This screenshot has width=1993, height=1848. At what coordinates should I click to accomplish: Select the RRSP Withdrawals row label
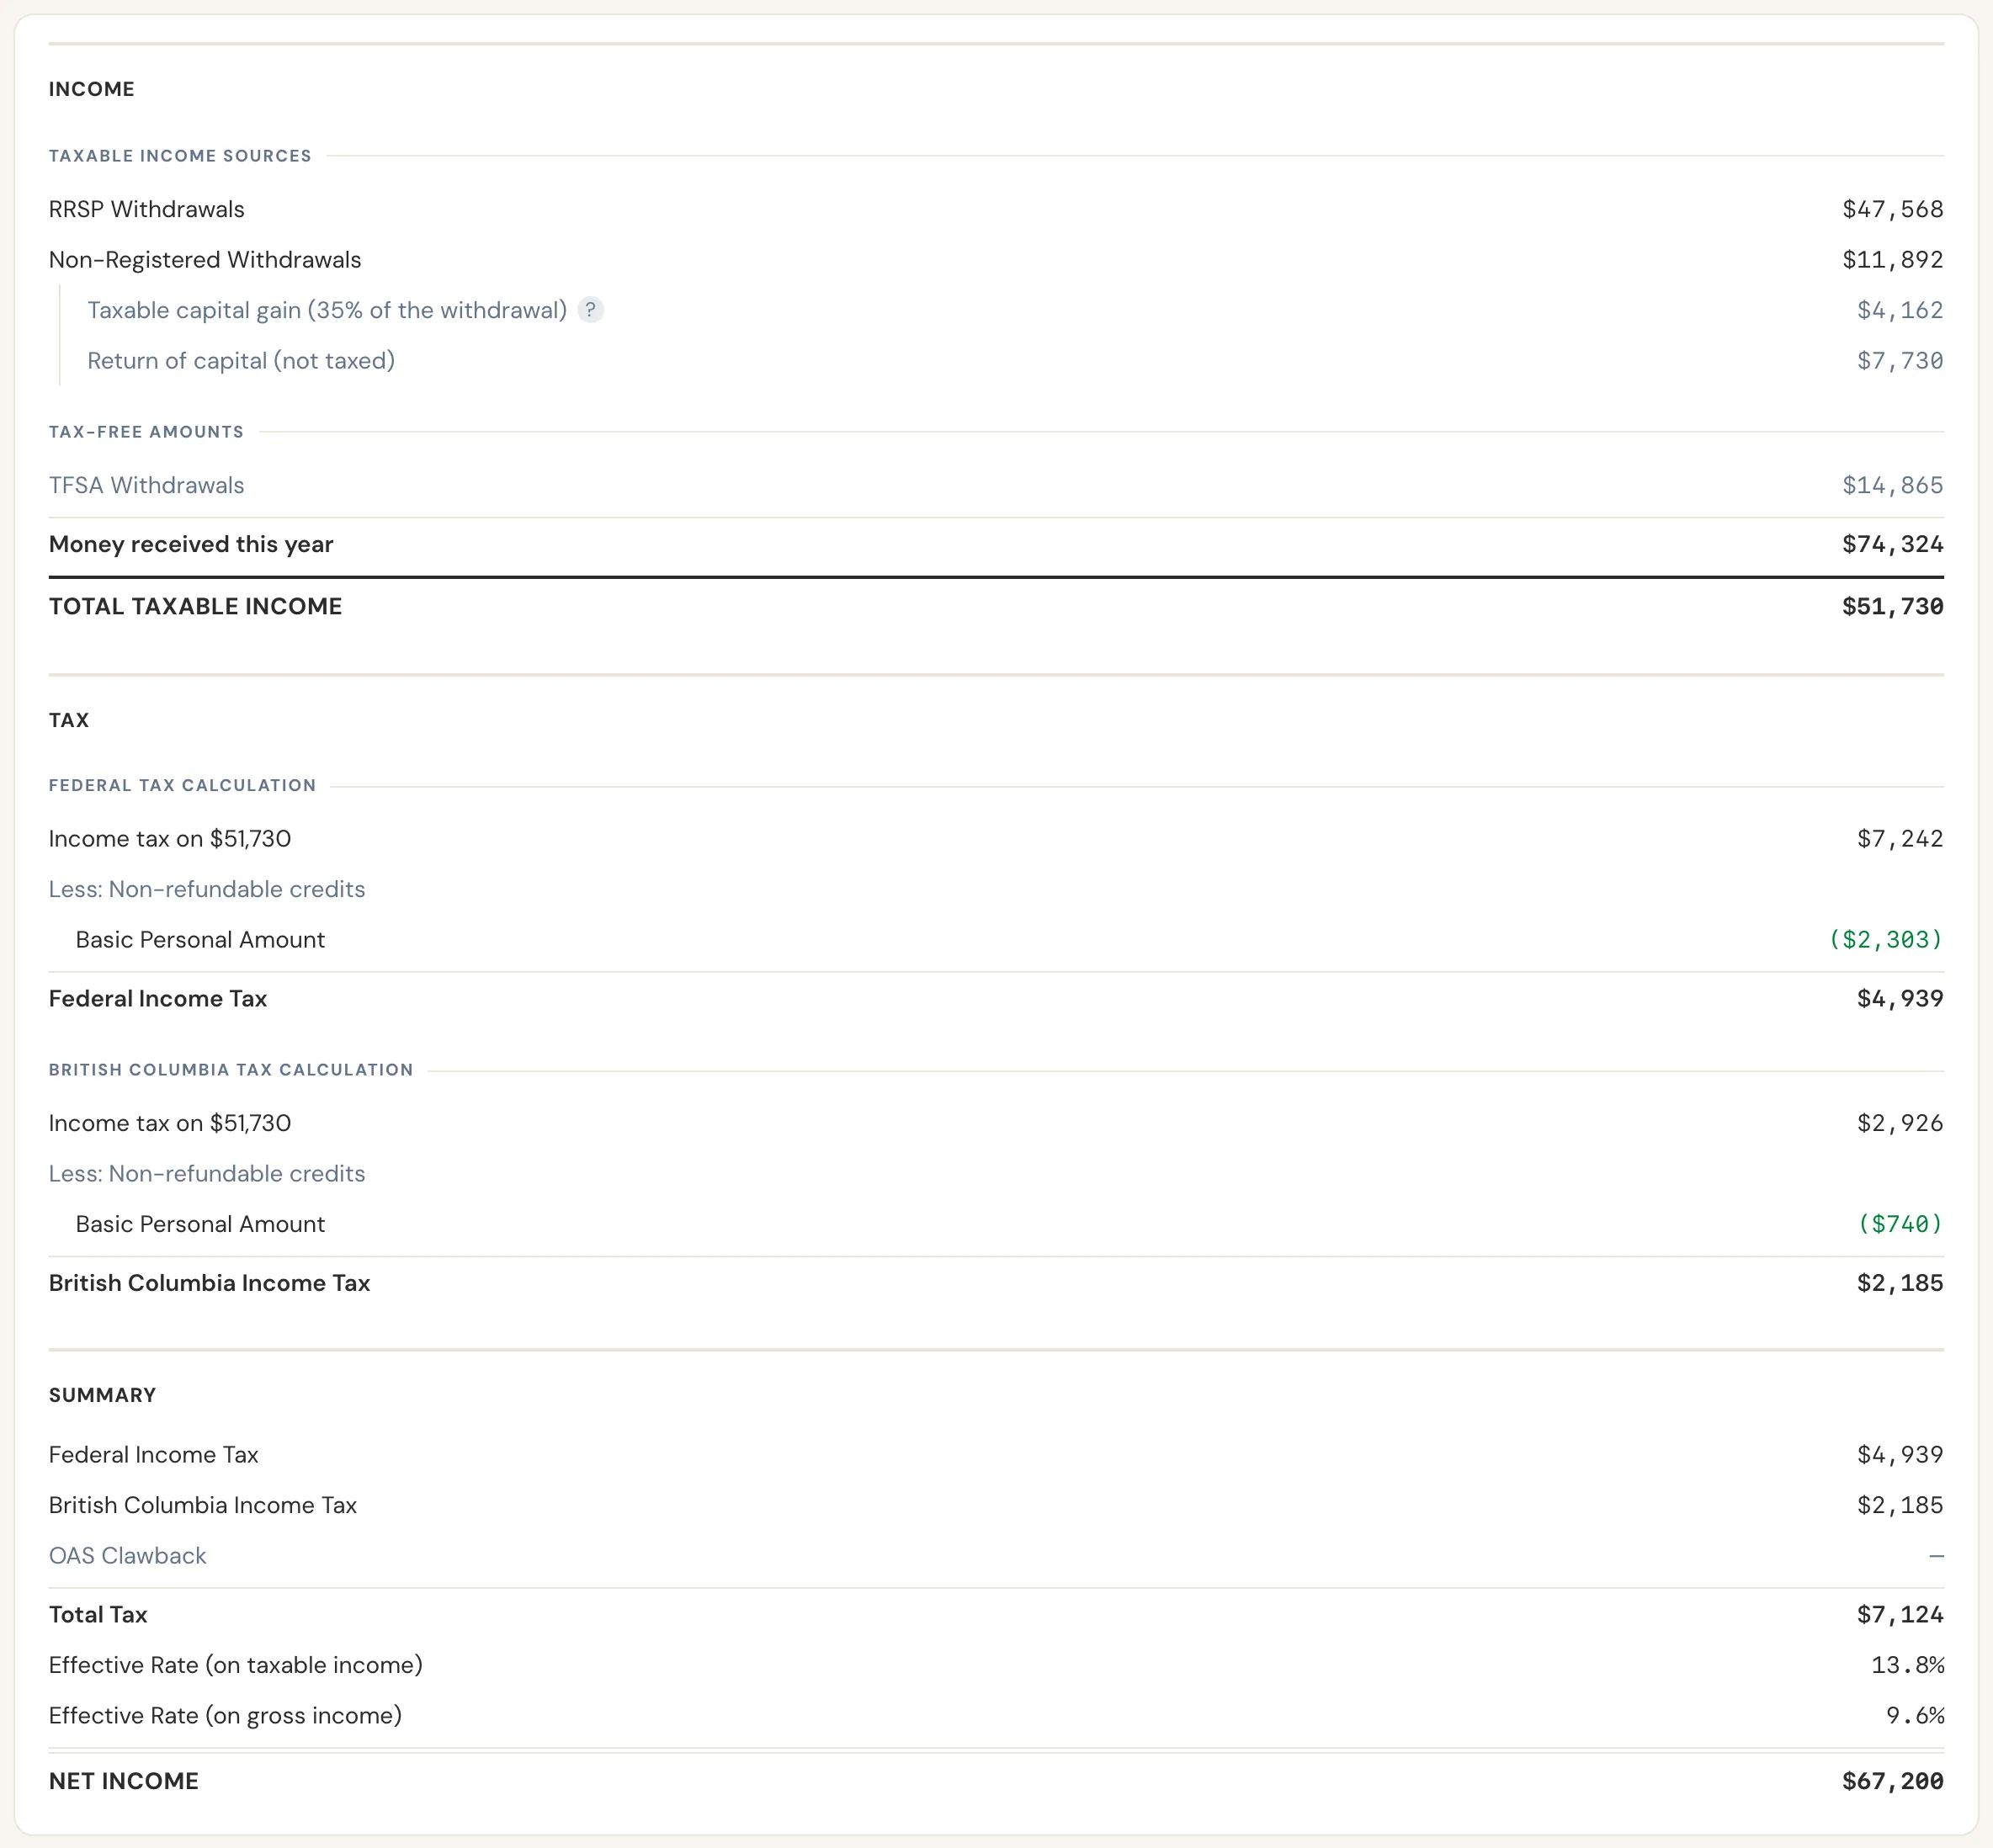147,209
